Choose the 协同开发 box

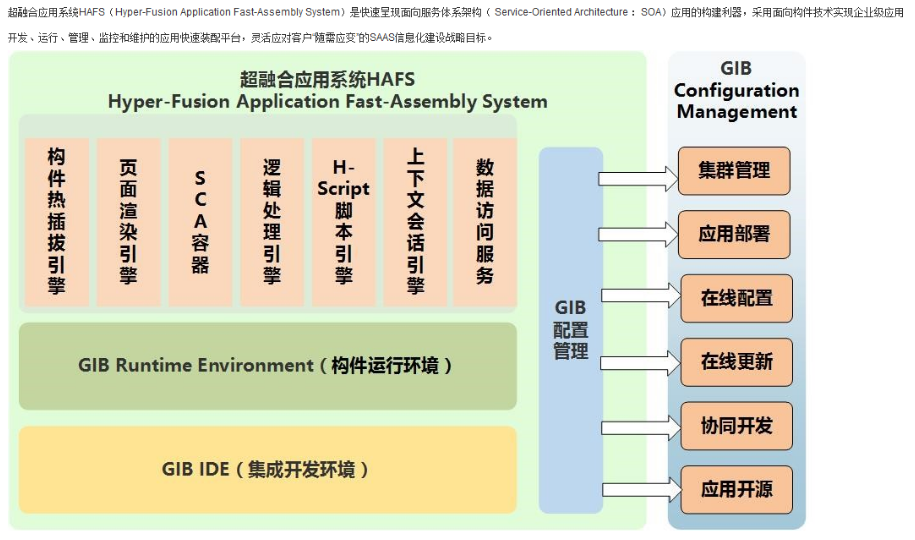click(x=736, y=426)
